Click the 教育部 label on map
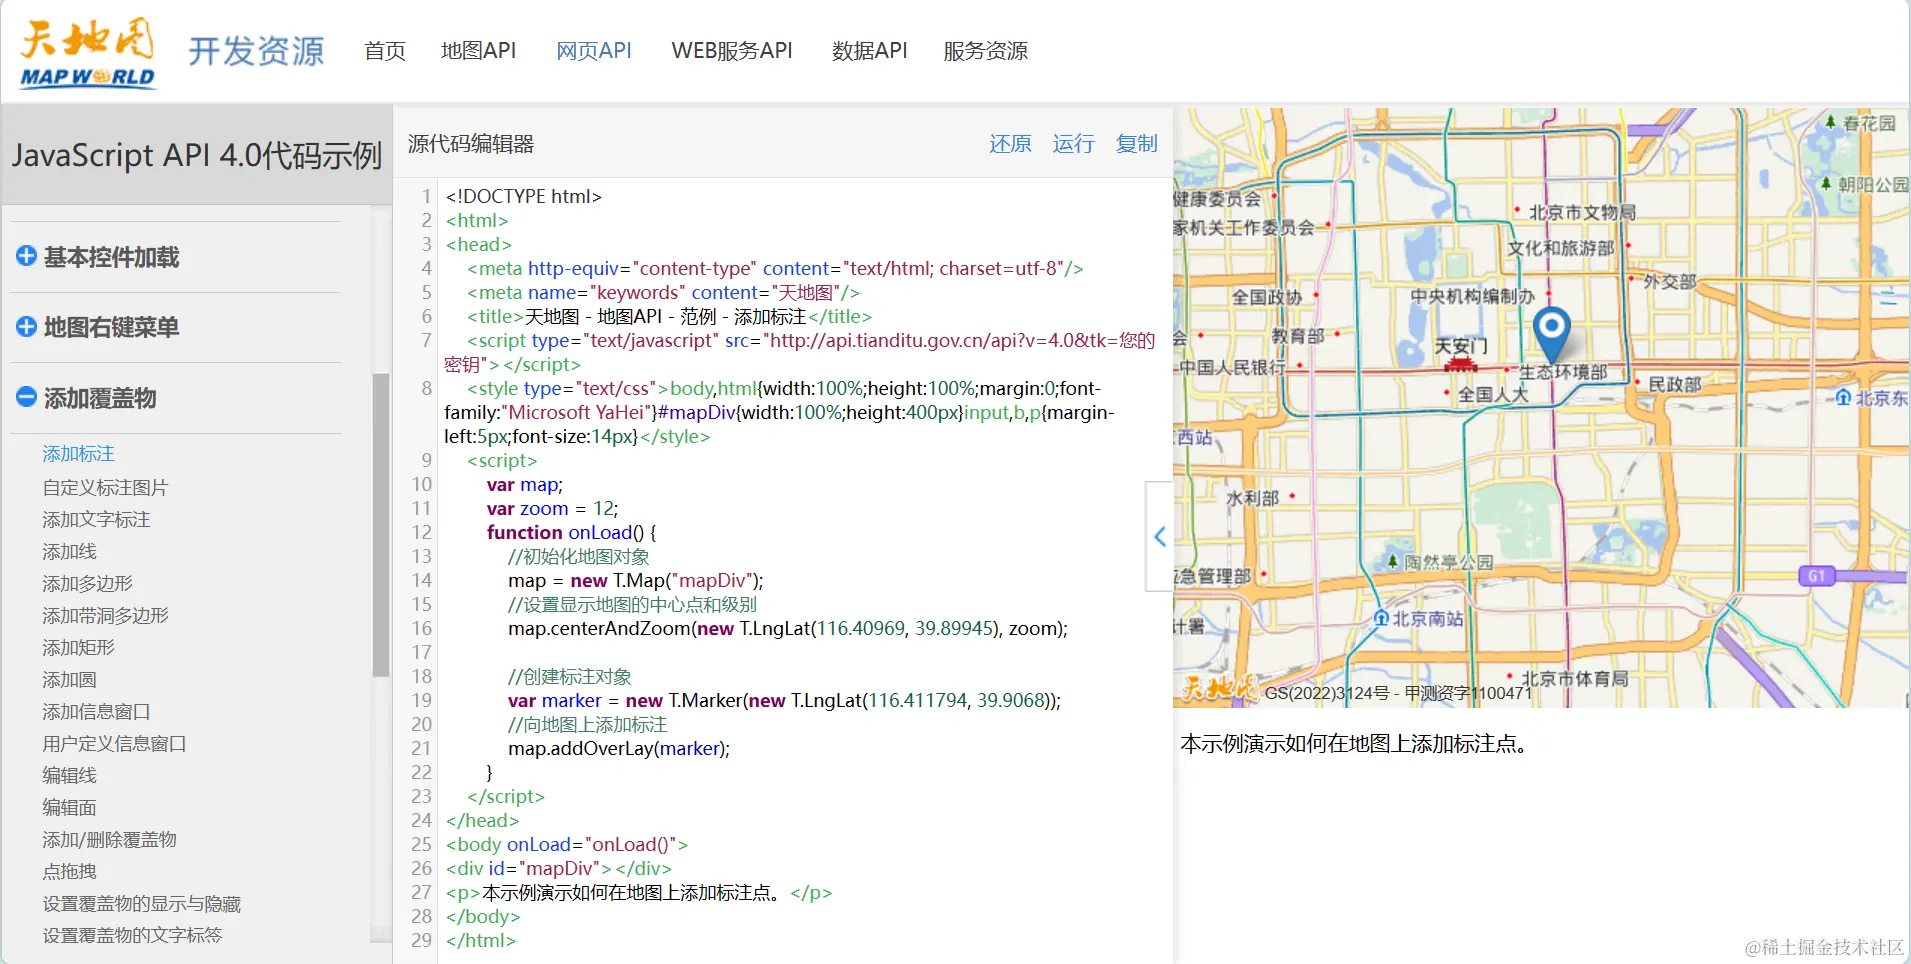 tap(1298, 336)
